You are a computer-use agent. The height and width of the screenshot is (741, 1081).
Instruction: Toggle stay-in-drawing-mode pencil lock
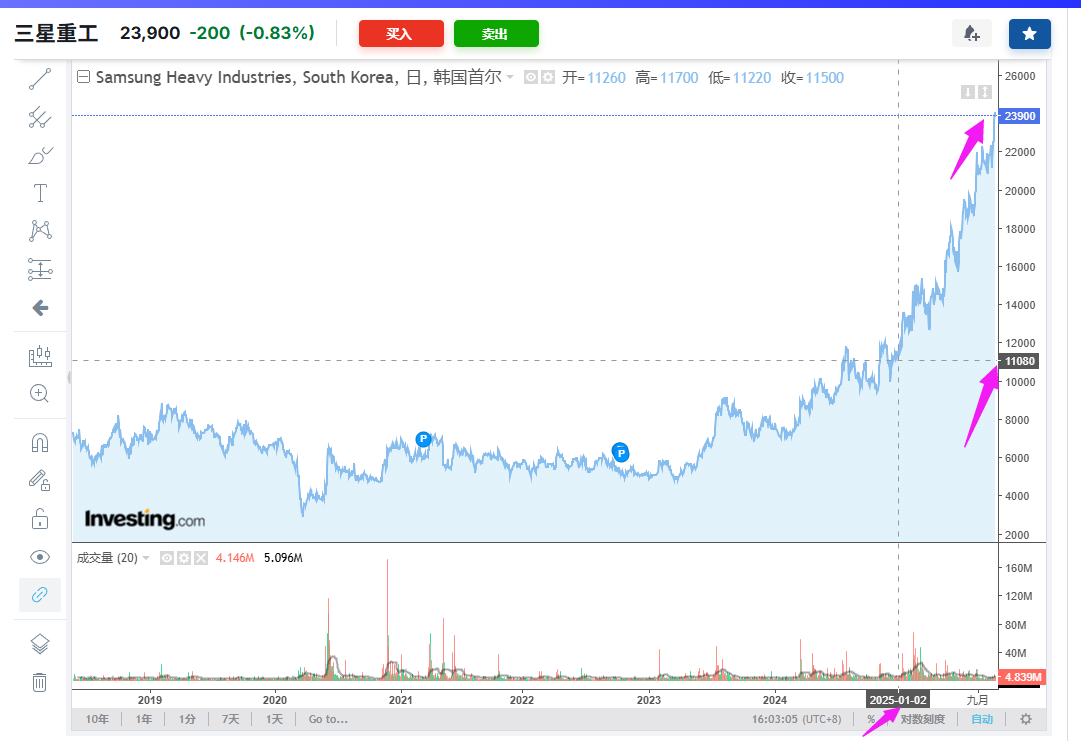39,480
